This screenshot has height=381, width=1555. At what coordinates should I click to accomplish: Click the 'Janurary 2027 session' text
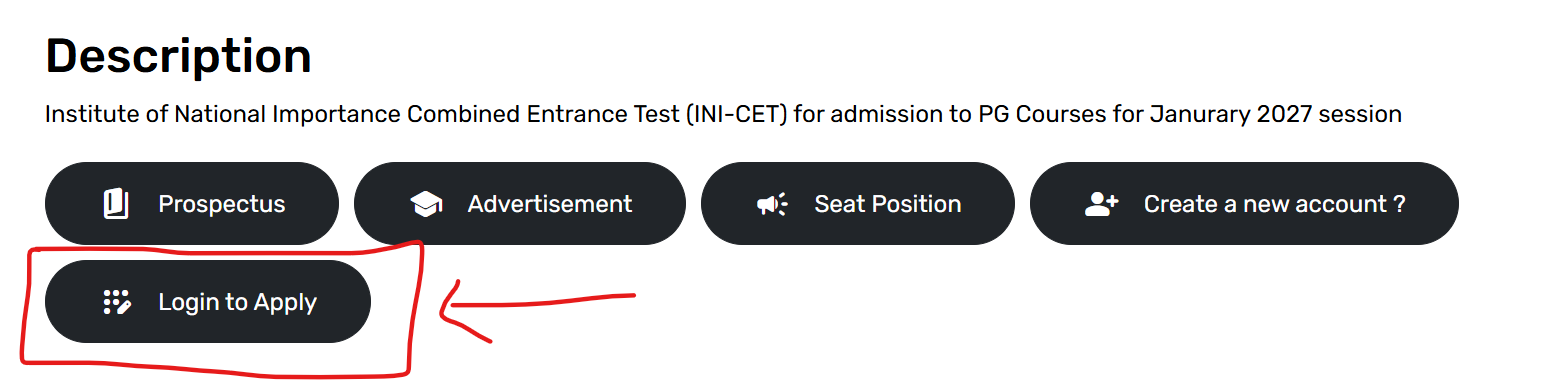coord(1276,115)
